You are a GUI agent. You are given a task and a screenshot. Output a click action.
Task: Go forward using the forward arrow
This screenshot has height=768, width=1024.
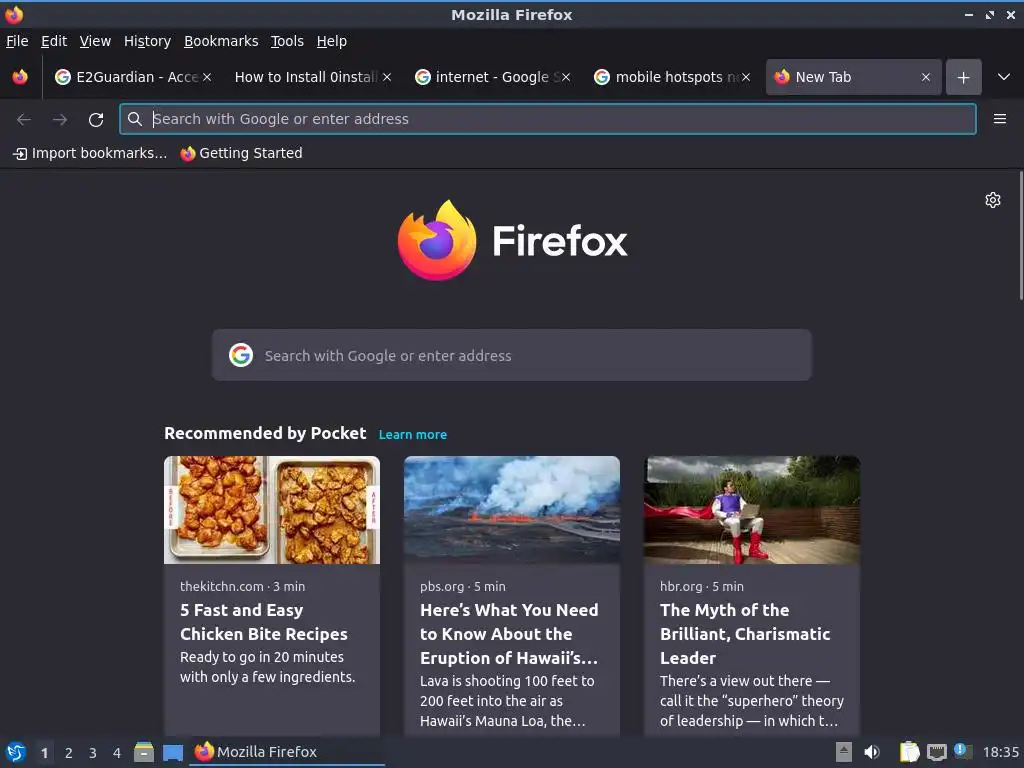pyautogui.click(x=60, y=120)
